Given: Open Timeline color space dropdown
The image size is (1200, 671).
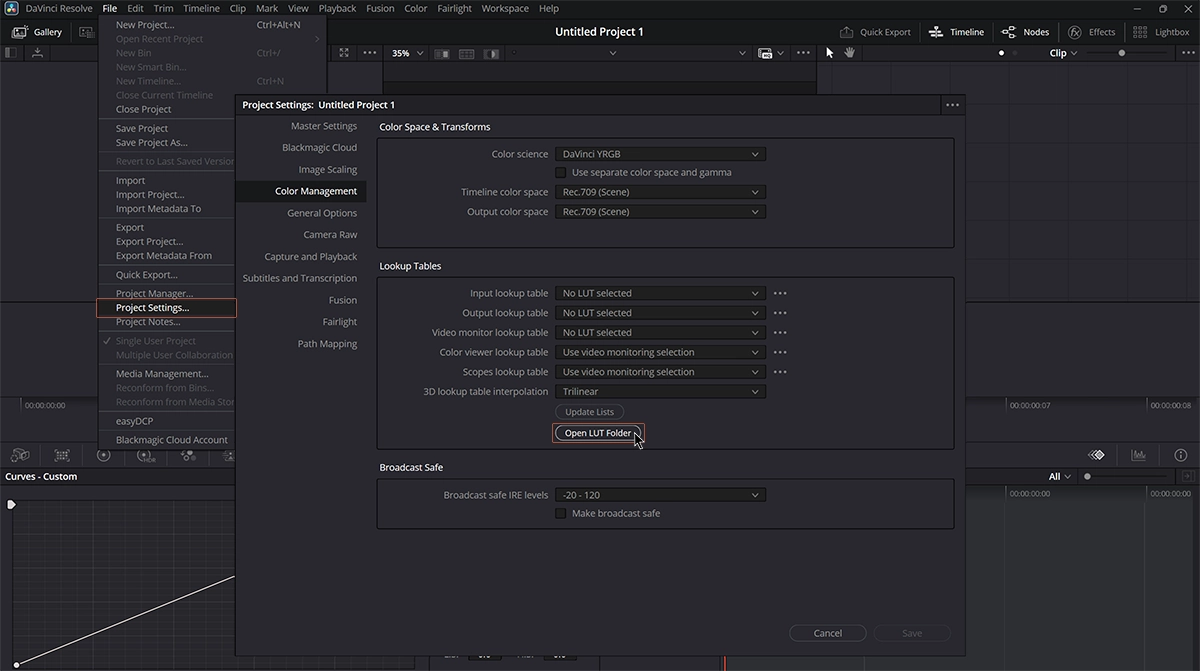Looking at the screenshot, I should [660, 192].
